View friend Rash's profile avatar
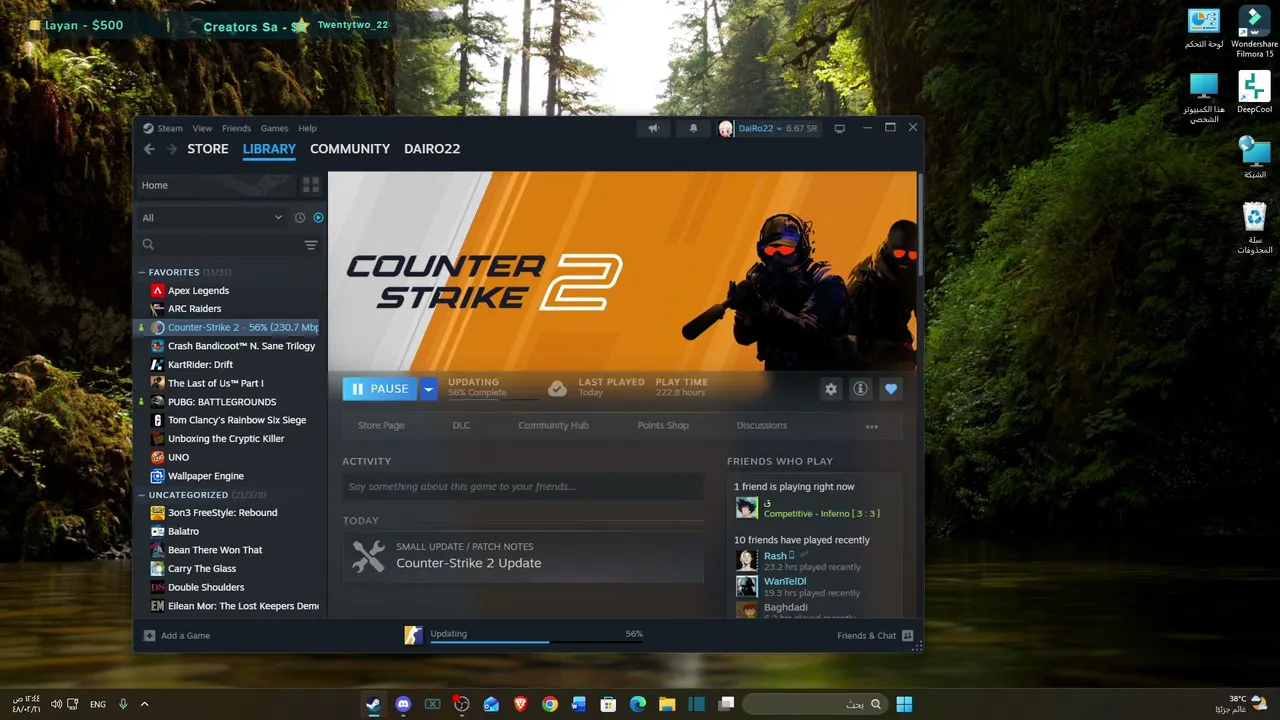Viewport: 1280px width, 720px height. pos(746,561)
